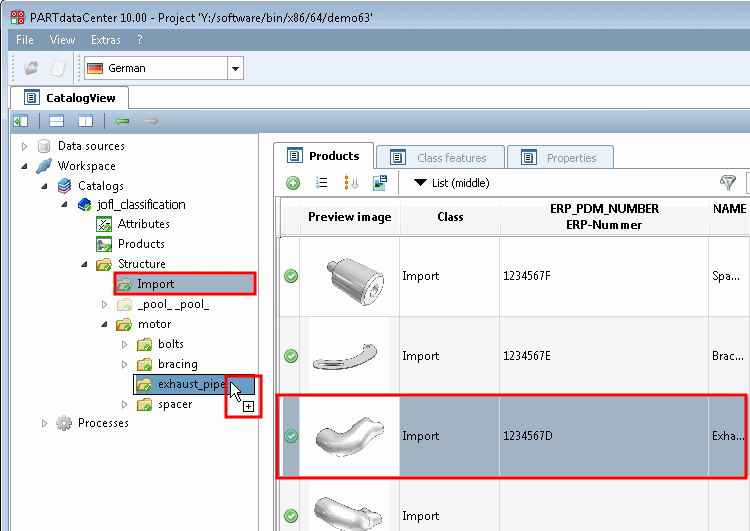The width and height of the screenshot is (750, 531).
Task: Select the Import folder in Structure
Action: tap(156, 284)
